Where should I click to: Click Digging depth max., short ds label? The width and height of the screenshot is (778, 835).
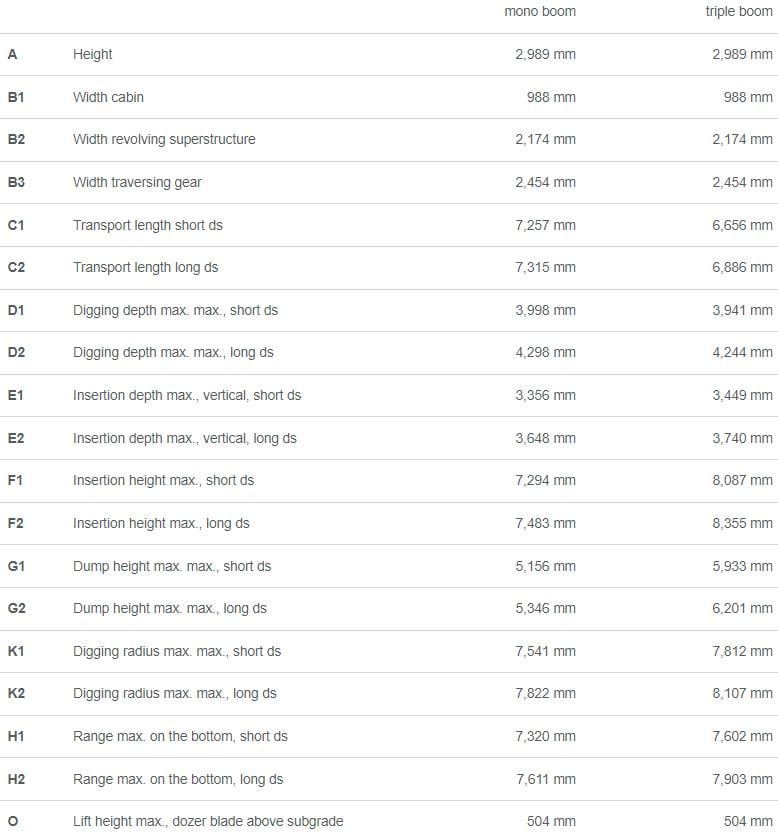[x=175, y=310]
